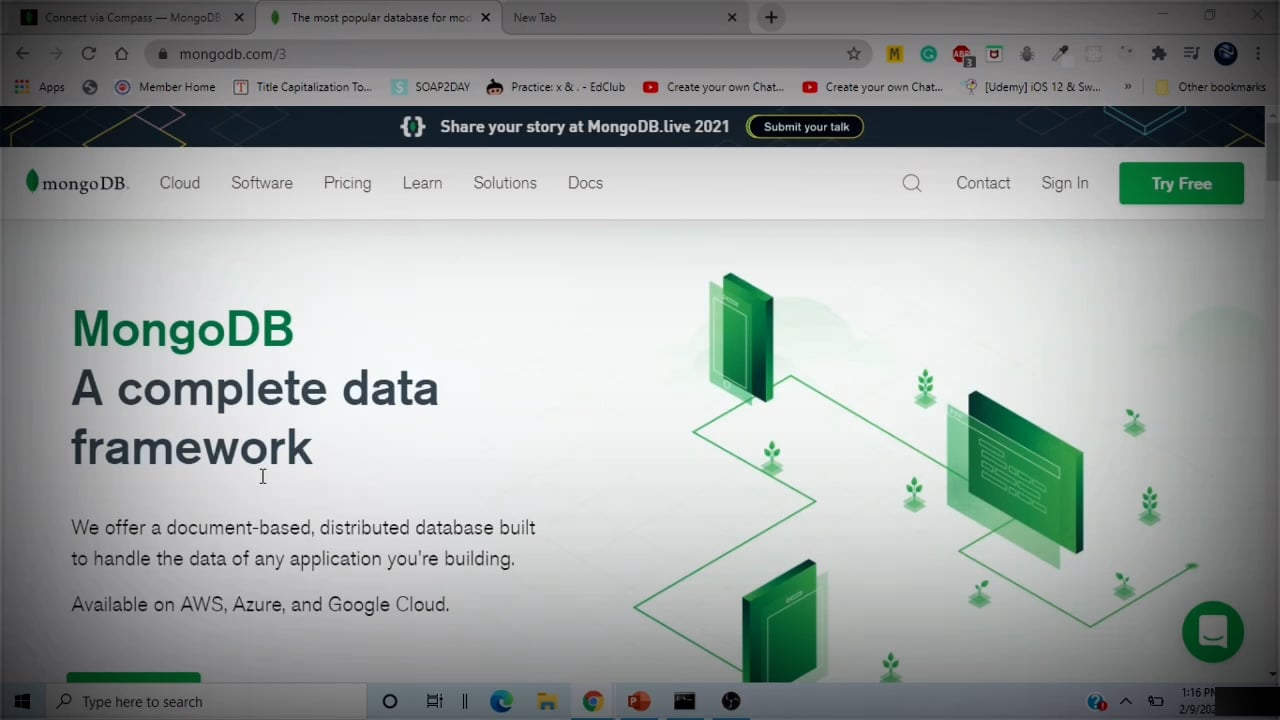
Task: Close the New Tab tab
Action: tap(731, 17)
